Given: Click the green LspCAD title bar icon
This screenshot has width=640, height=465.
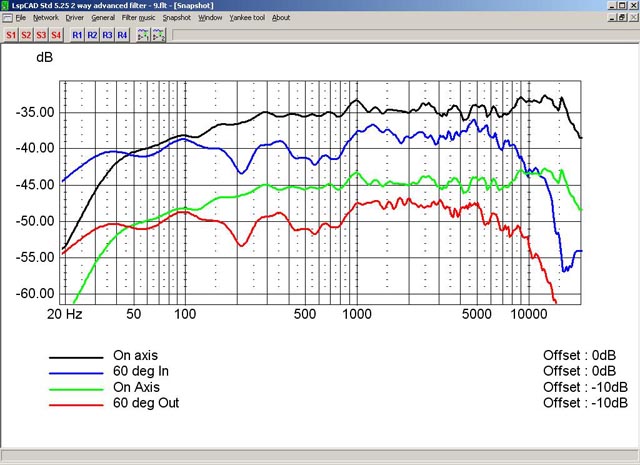Looking at the screenshot, I should pos(5,5).
